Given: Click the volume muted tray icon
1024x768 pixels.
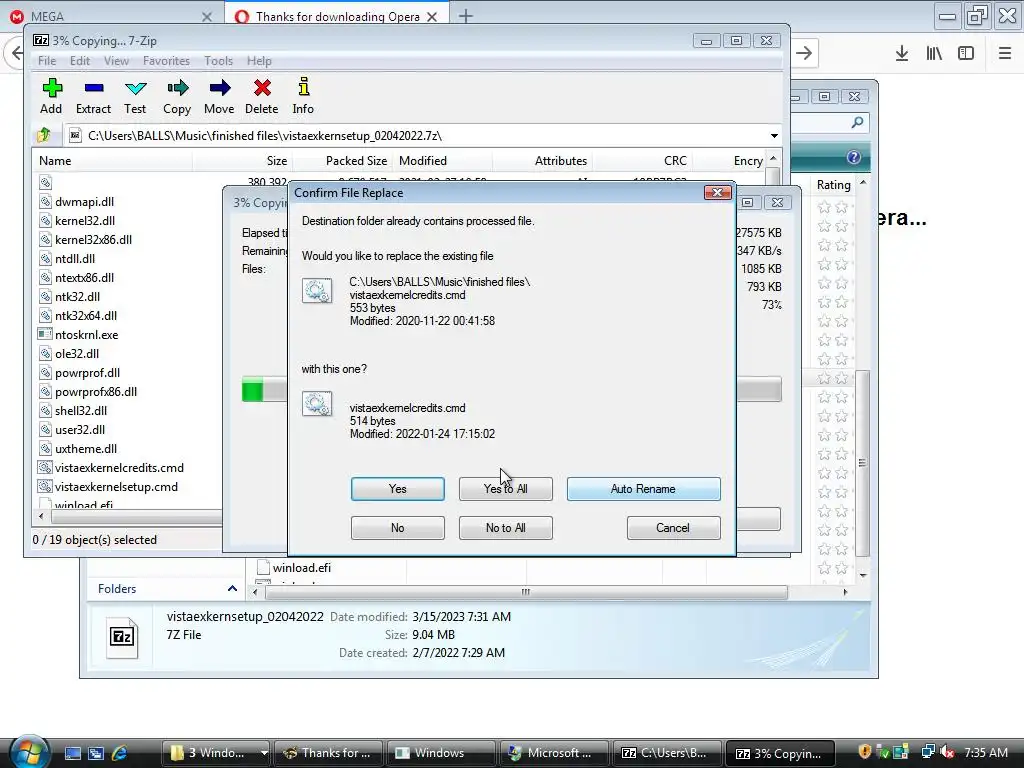Looking at the screenshot, I should (x=947, y=752).
